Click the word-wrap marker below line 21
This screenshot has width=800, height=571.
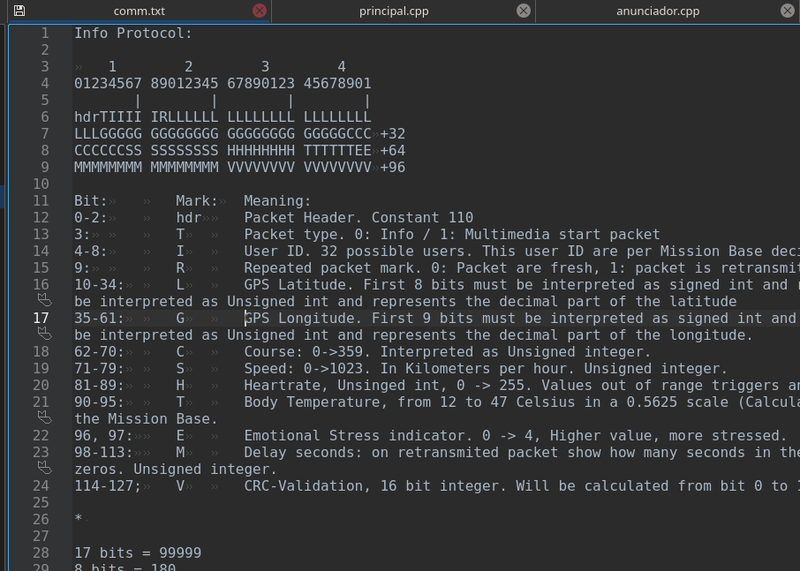[44, 417]
